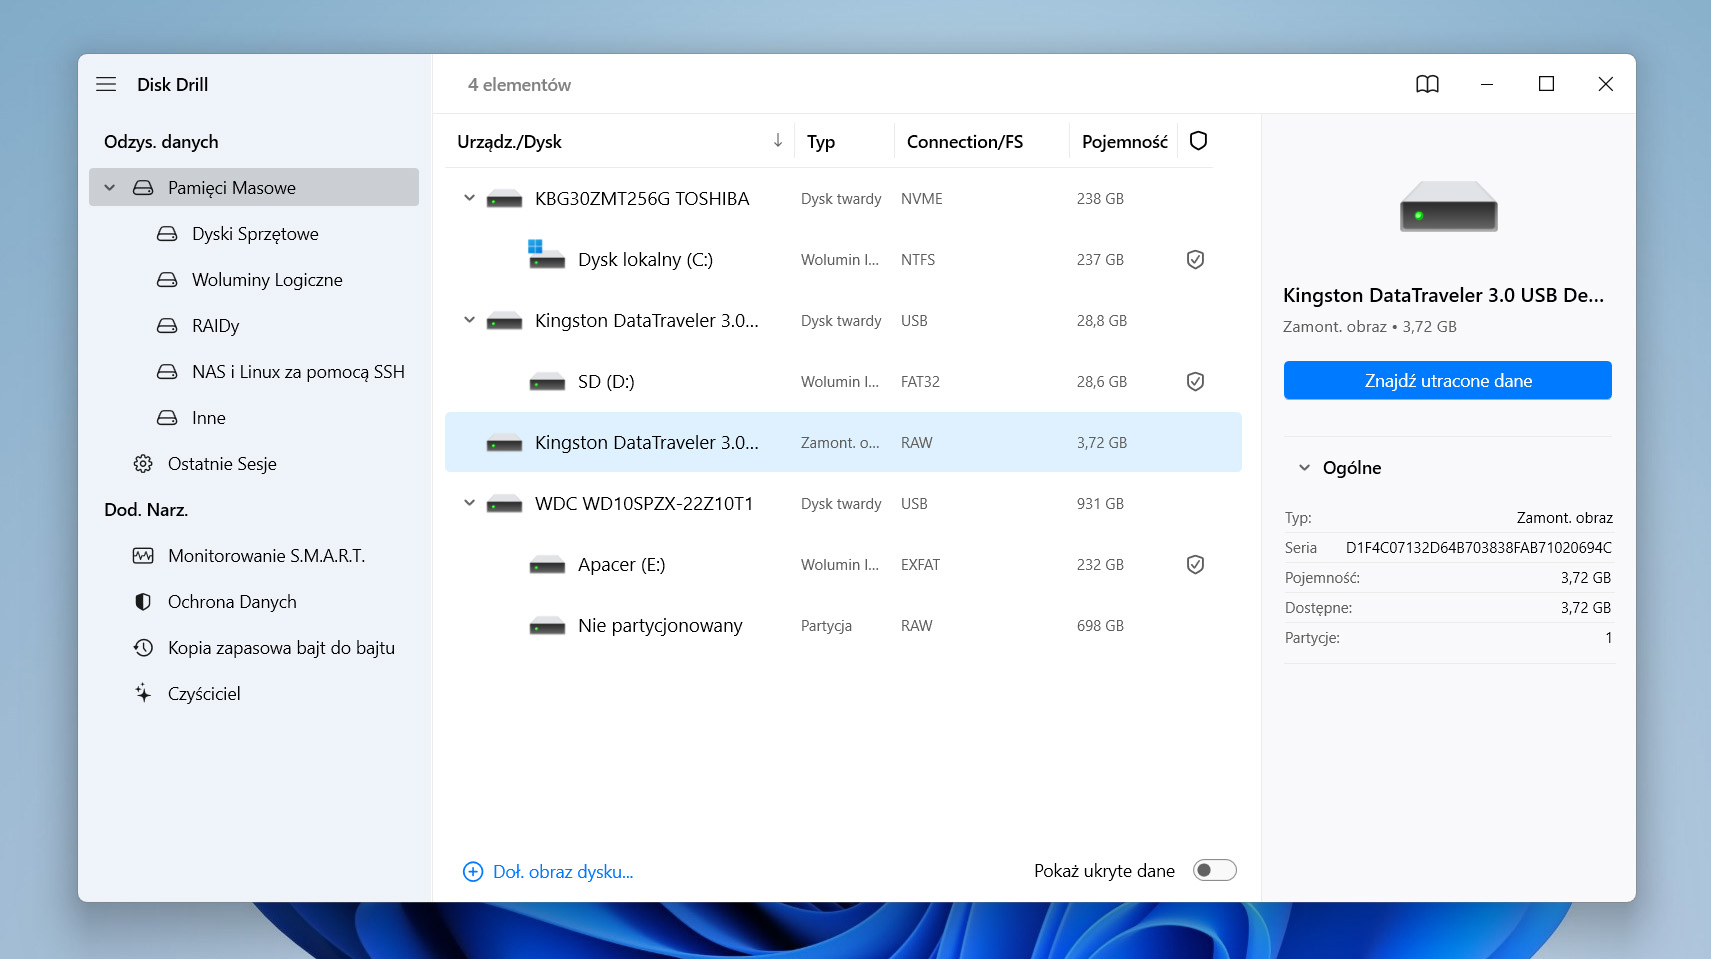This screenshot has height=959, width=1711.
Task: Click the protection shield for Dysk lokalny (C:)
Action: (x=1195, y=260)
